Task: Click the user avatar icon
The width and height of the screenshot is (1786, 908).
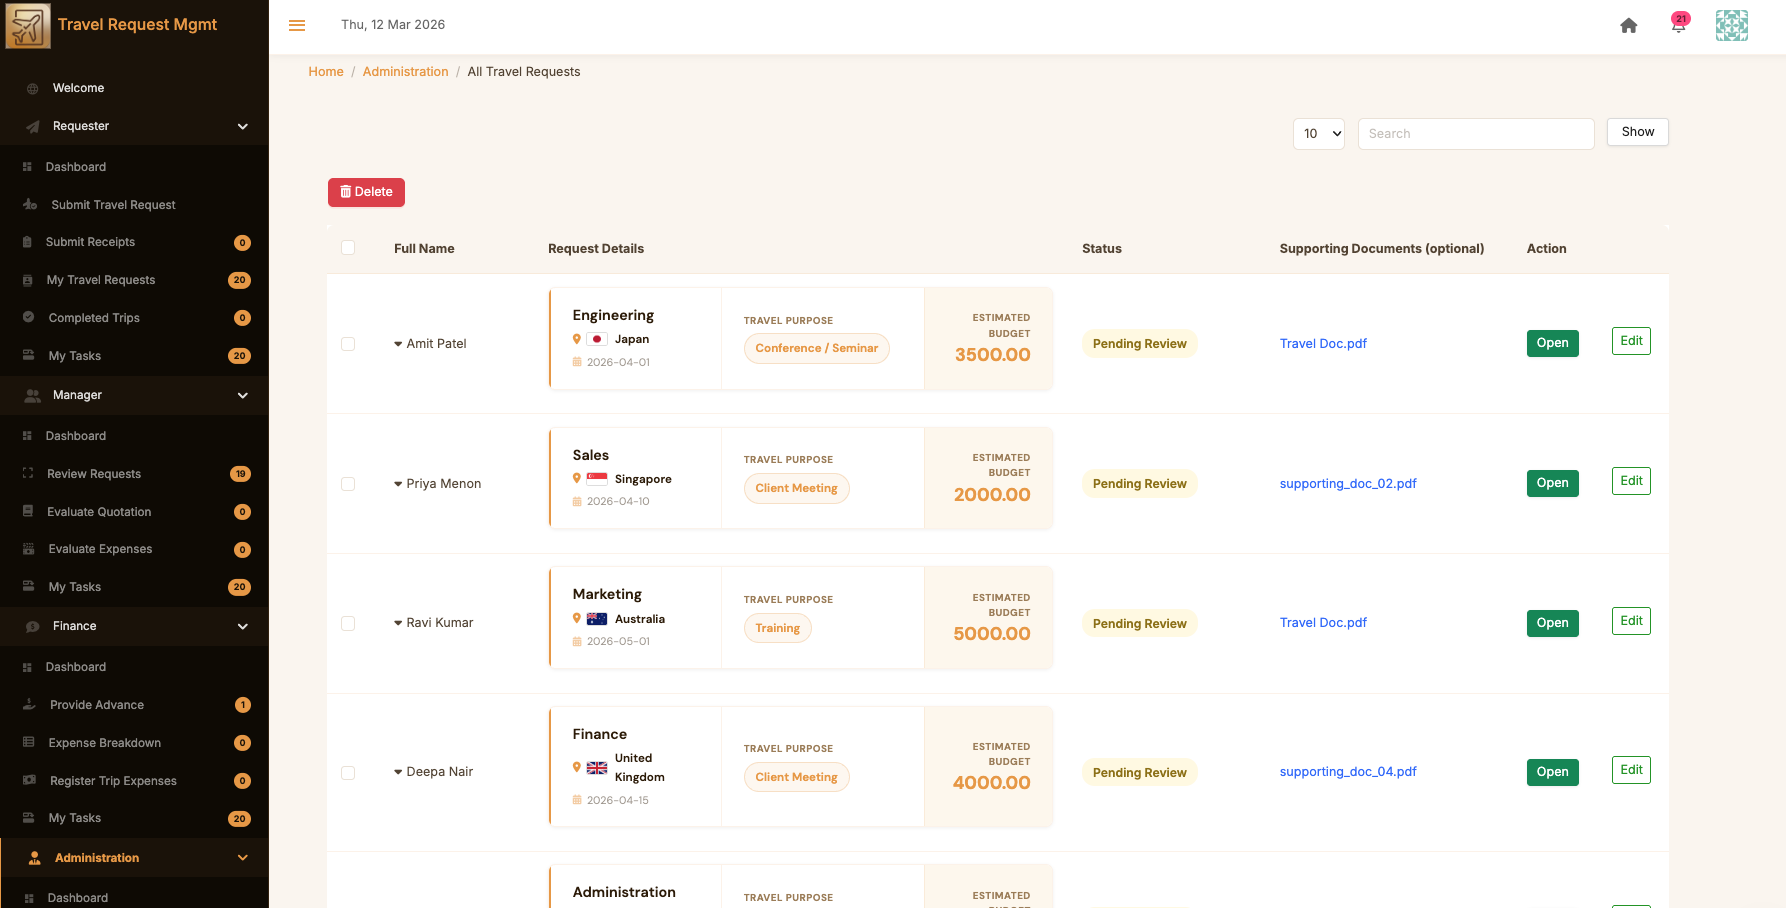Action: click(1731, 25)
